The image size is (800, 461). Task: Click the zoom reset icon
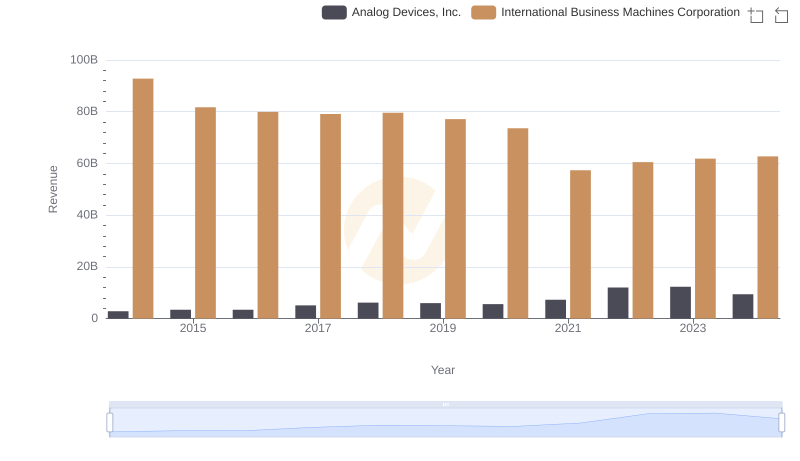[781, 15]
